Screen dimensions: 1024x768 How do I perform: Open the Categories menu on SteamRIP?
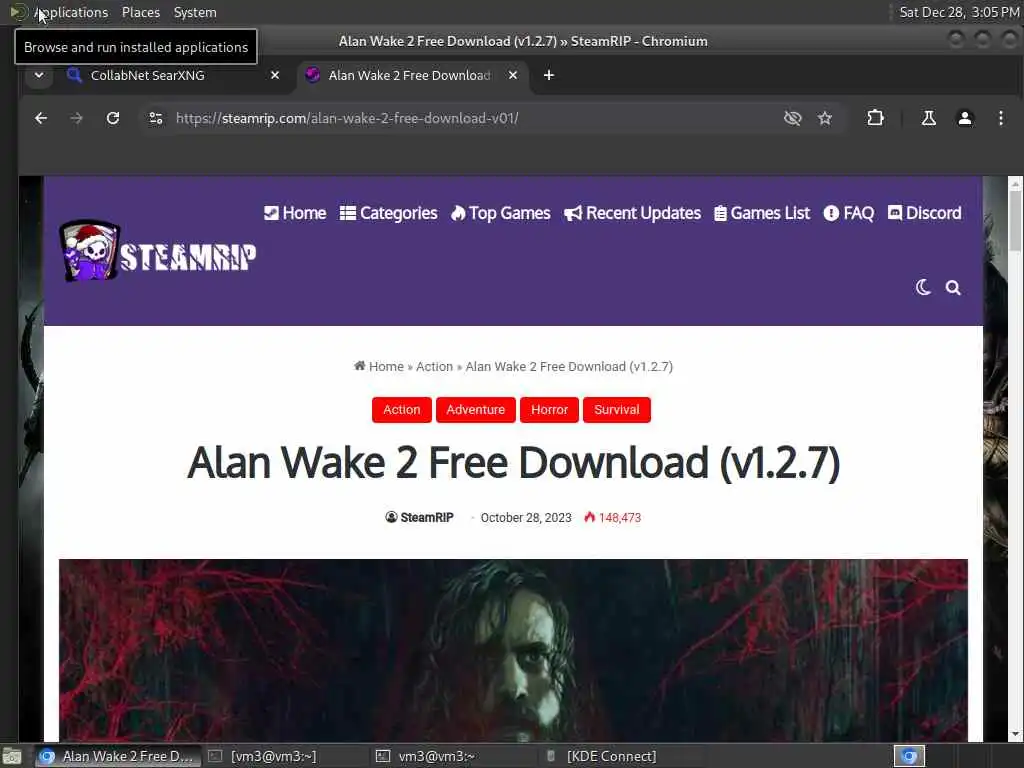point(389,213)
